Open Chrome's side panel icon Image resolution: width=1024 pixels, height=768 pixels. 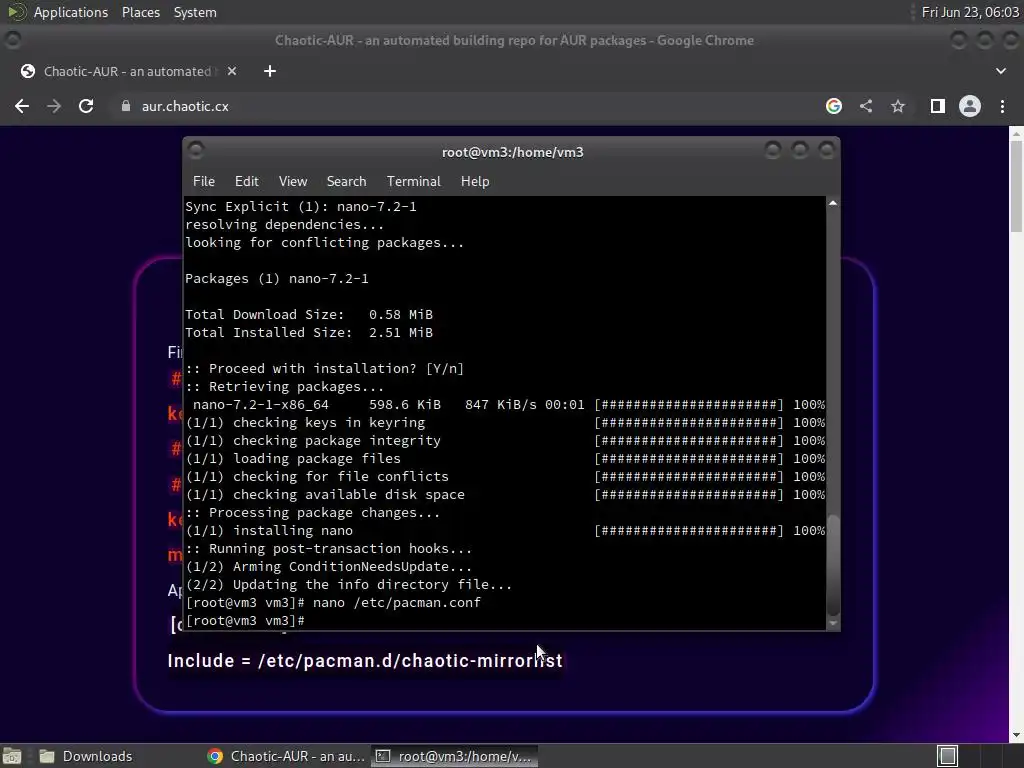click(937, 106)
